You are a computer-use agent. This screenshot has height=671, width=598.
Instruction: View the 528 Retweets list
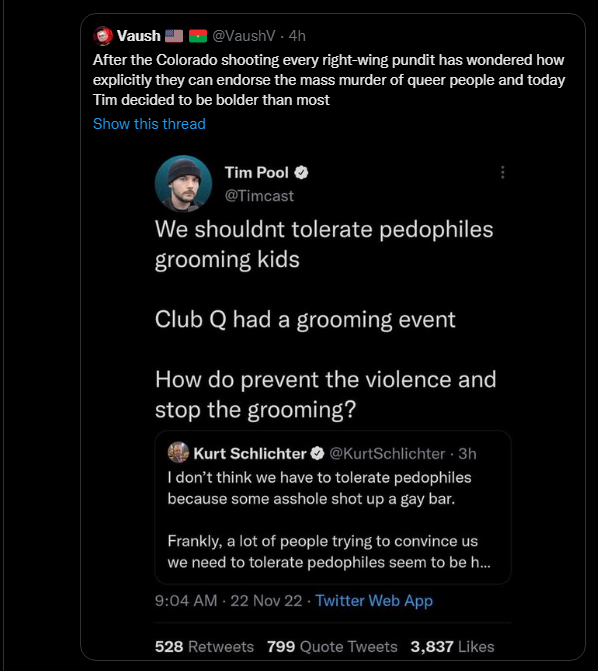204,647
